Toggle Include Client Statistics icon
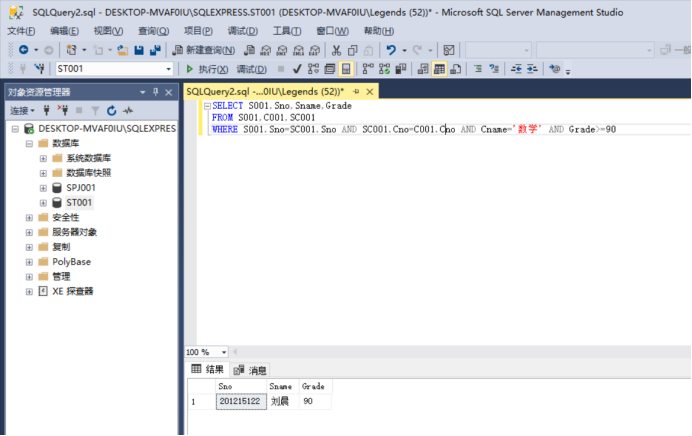The height and width of the screenshot is (436, 692). coord(401,69)
